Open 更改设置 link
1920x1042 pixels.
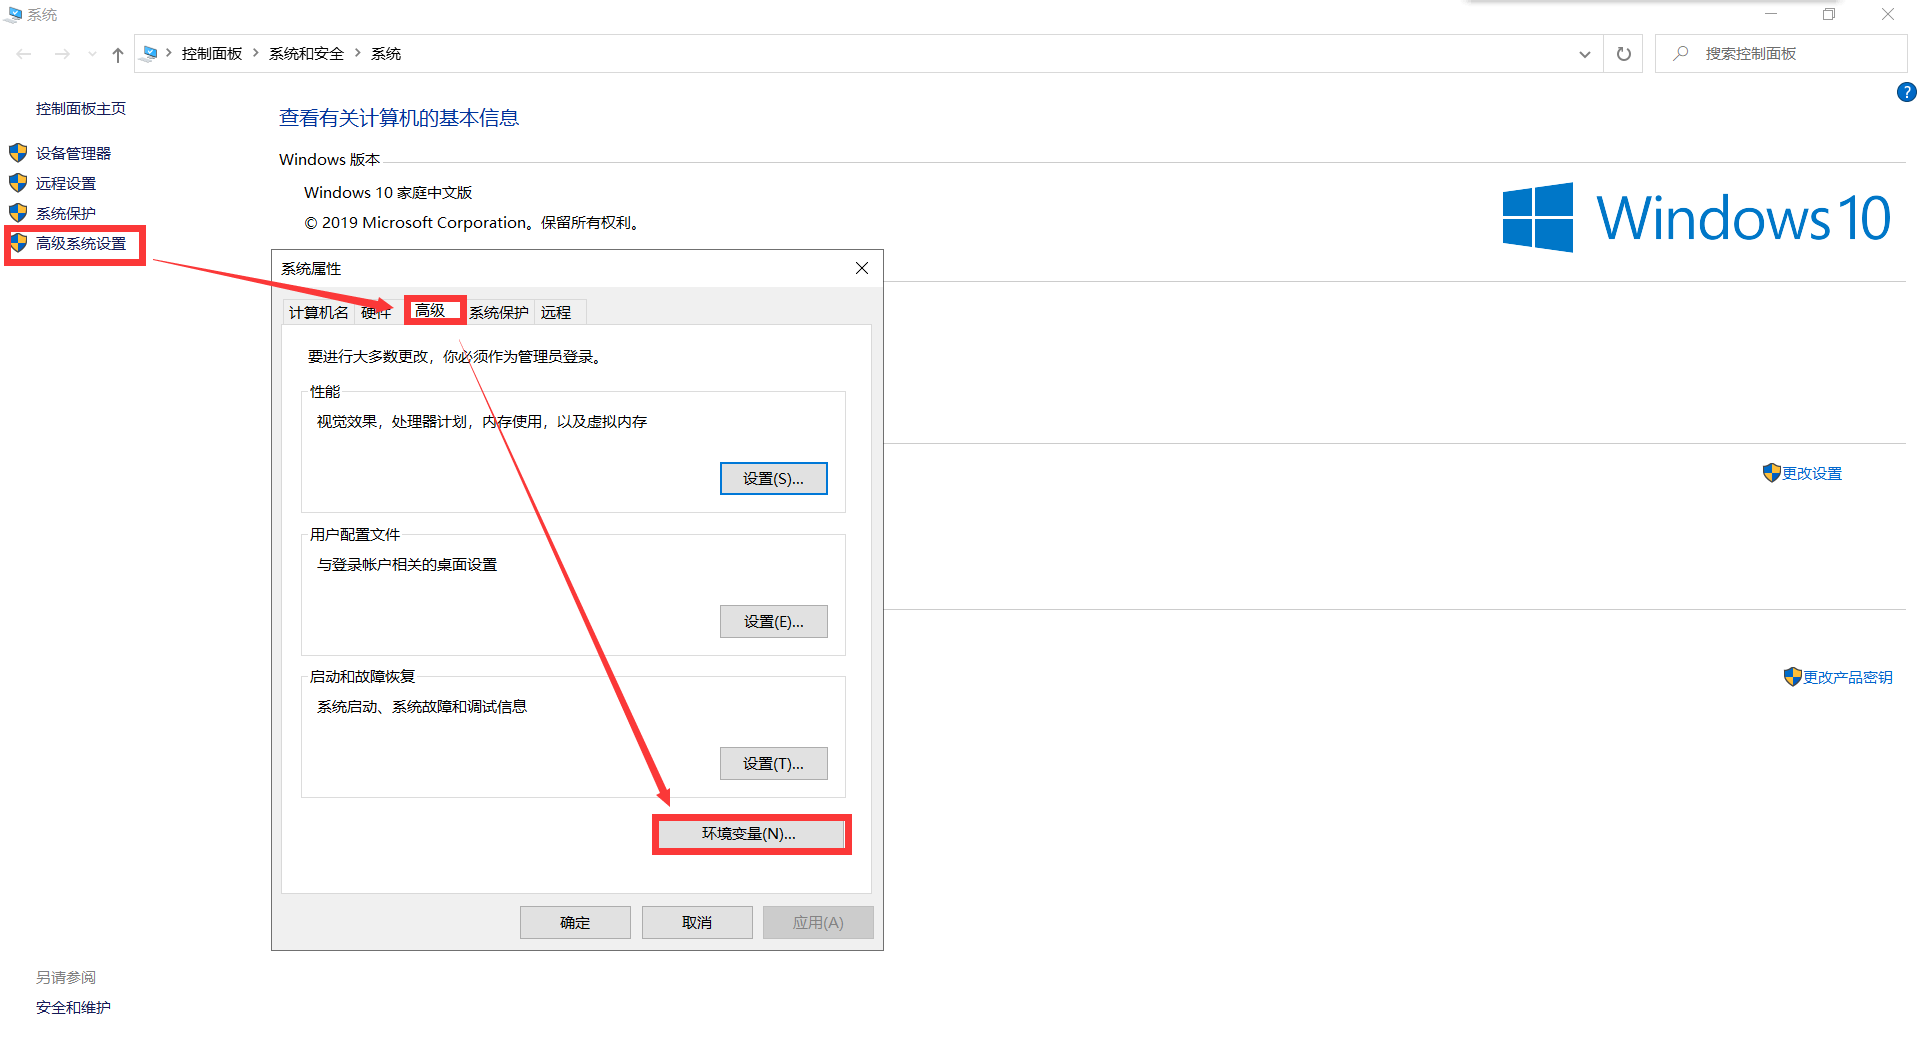(1810, 473)
